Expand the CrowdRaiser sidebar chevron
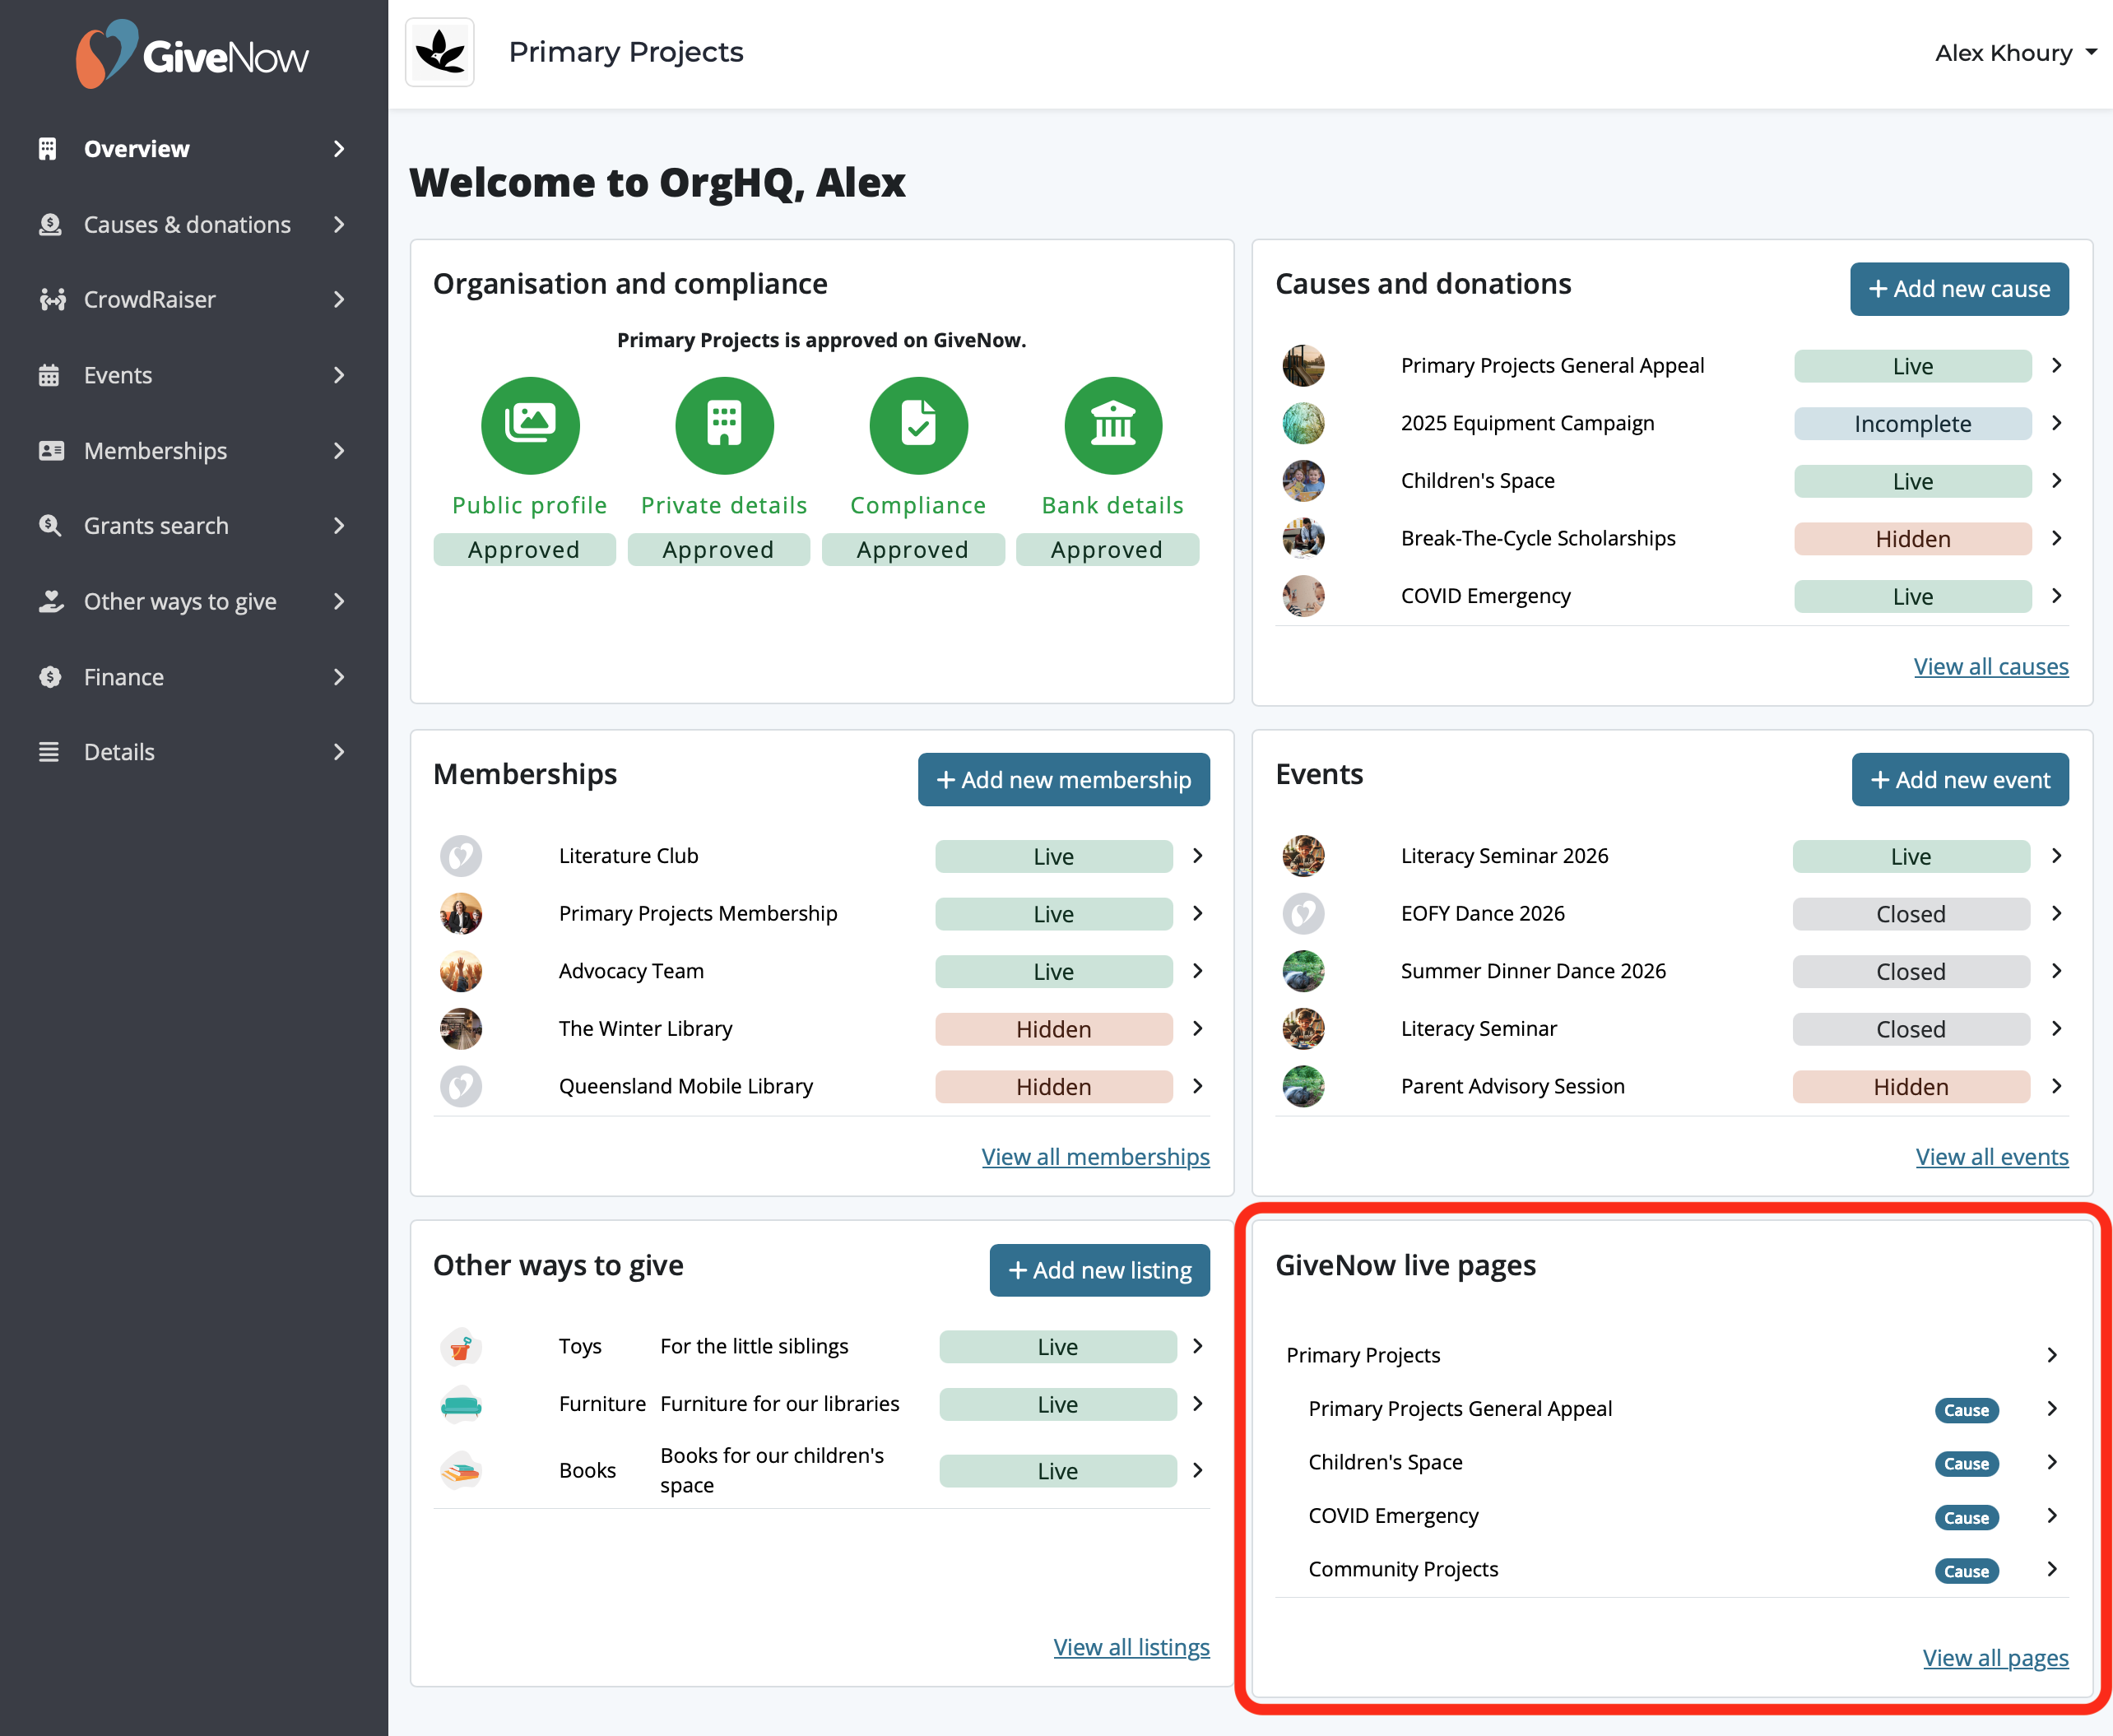 pos(339,299)
